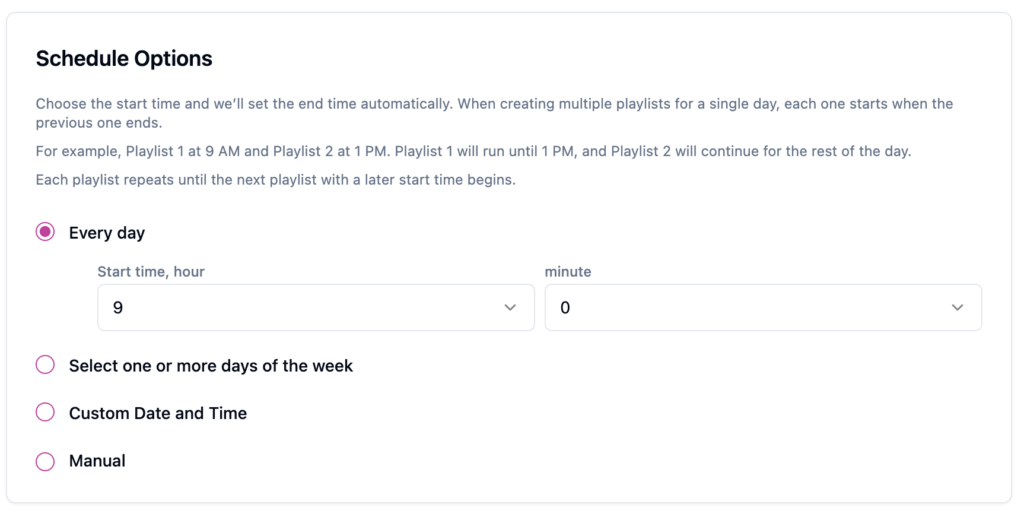Click the value 9 in the hour field

coord(118,308)
